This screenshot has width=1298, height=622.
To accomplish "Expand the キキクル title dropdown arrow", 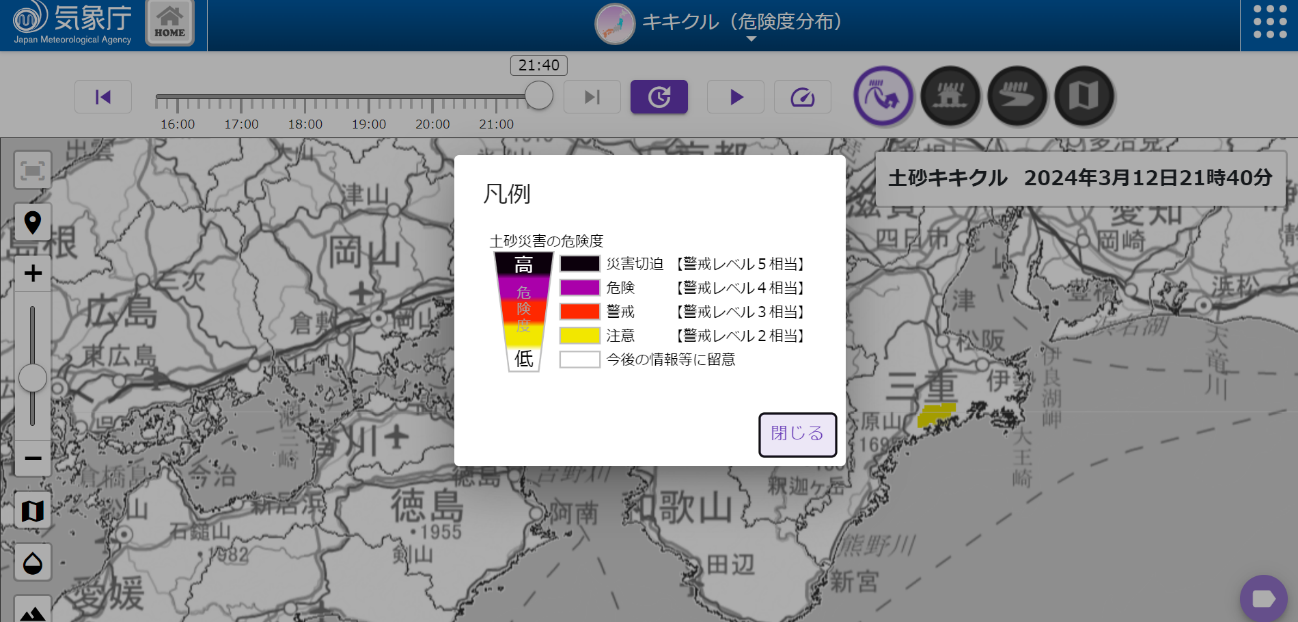I will click(x=751, y=40).
